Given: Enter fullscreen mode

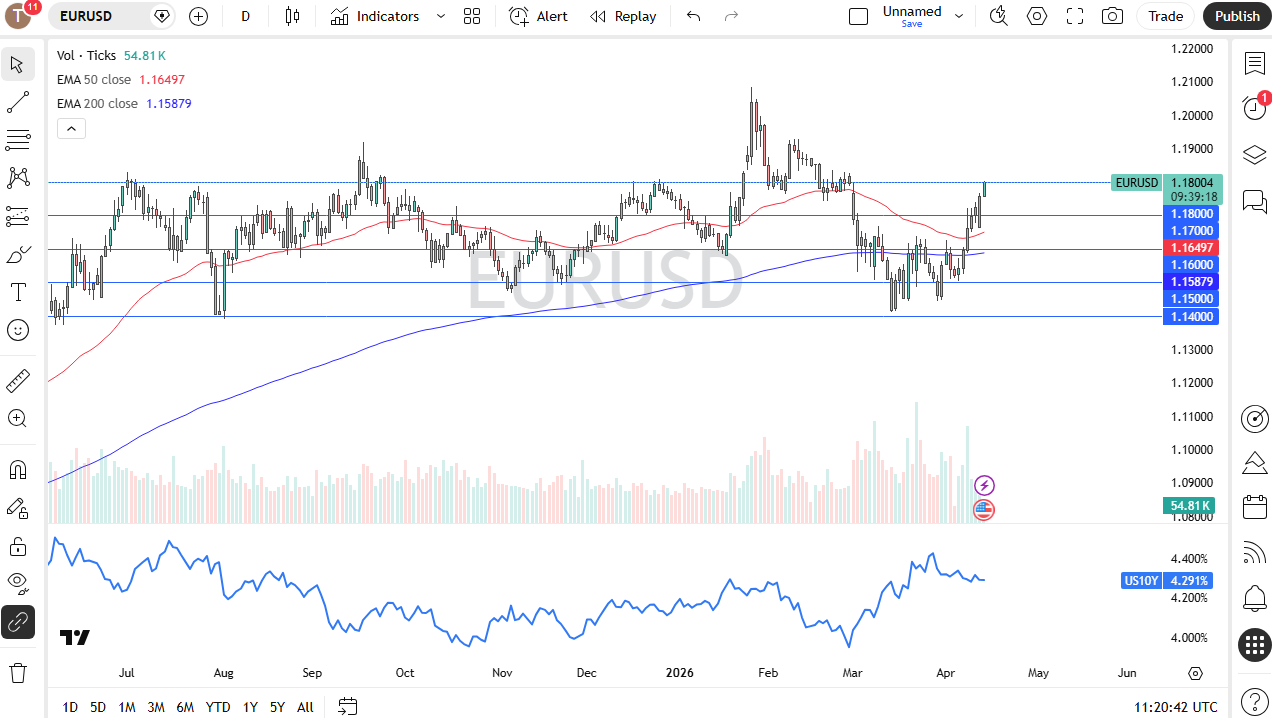Looking at the screenshot, I should point(1075,16).
